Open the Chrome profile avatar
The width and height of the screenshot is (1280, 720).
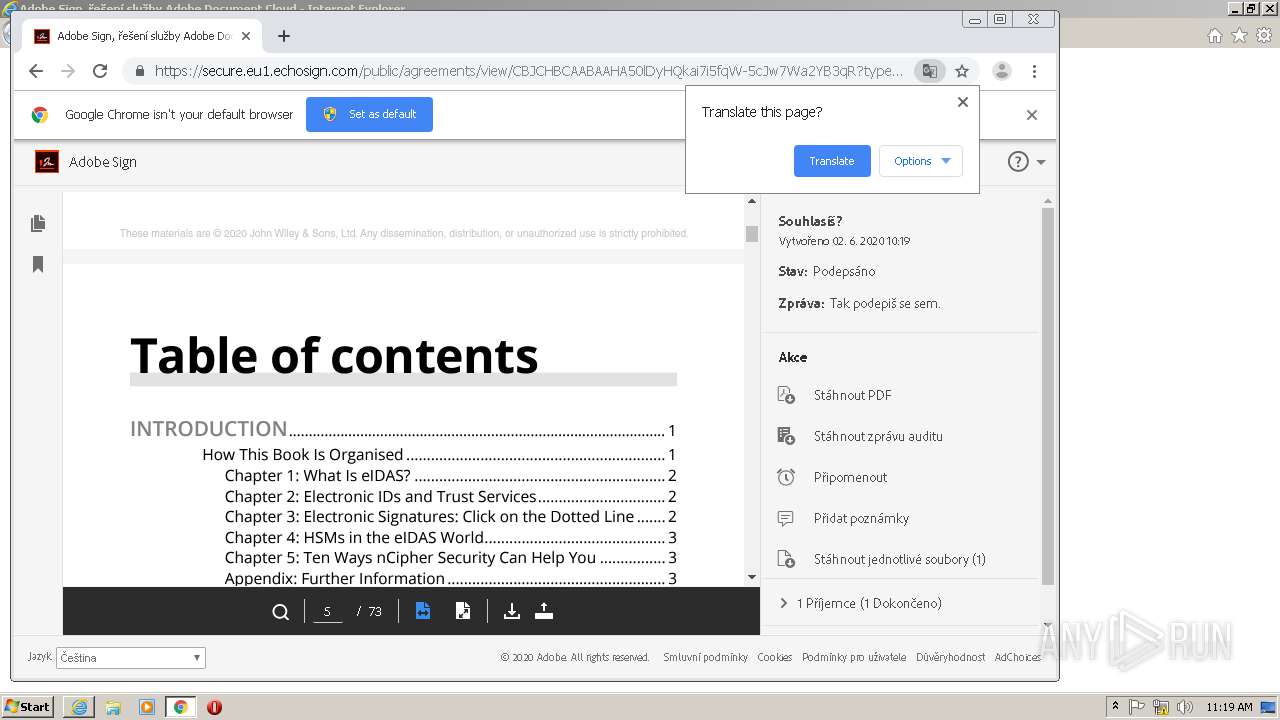click(1001, 71)
